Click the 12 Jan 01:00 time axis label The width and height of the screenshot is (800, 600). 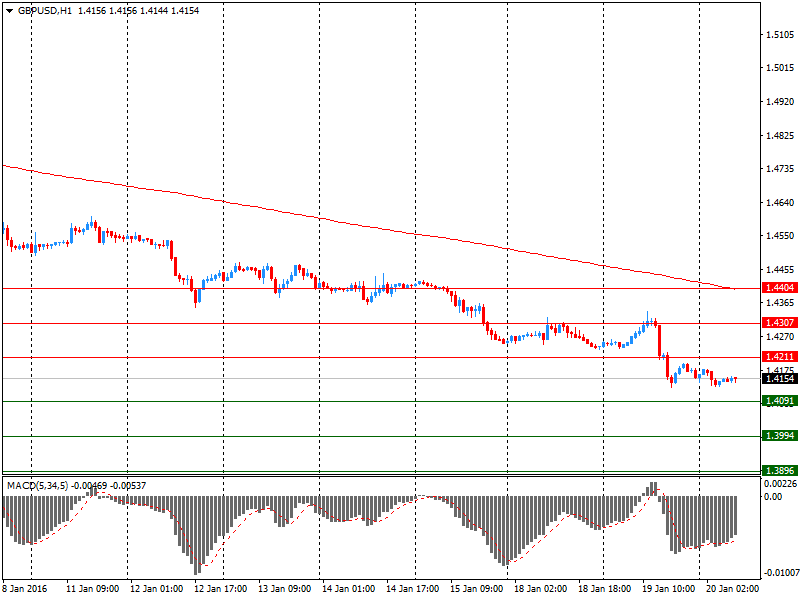pos(157,589)
